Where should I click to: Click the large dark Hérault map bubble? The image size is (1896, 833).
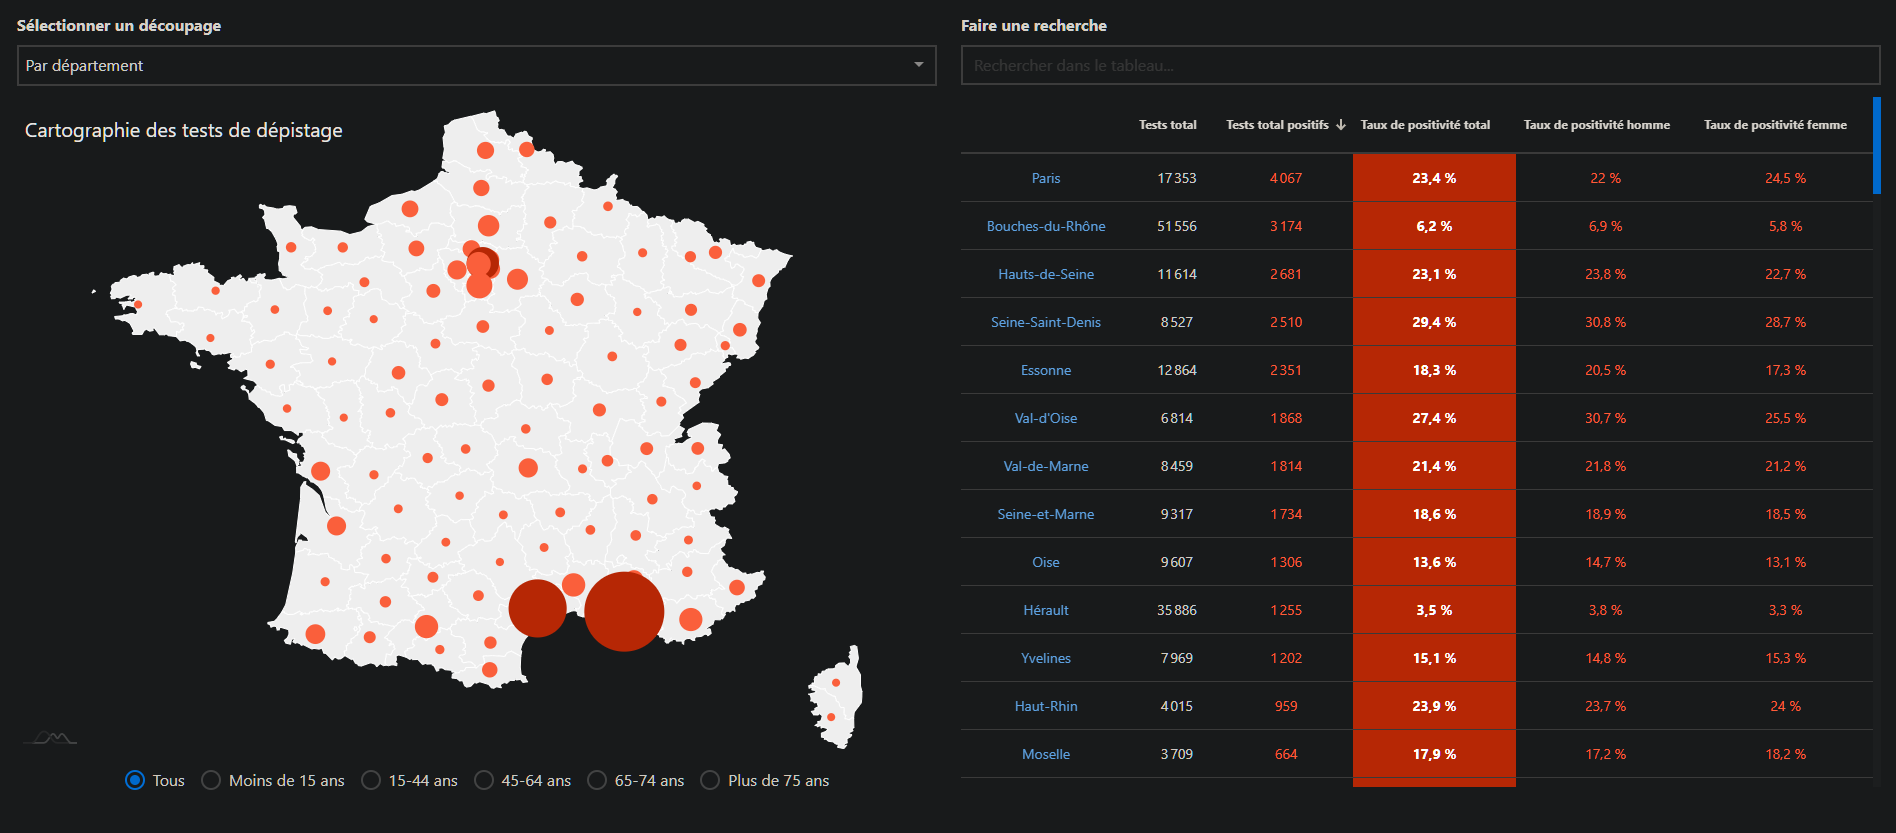[x=538, y=608]
